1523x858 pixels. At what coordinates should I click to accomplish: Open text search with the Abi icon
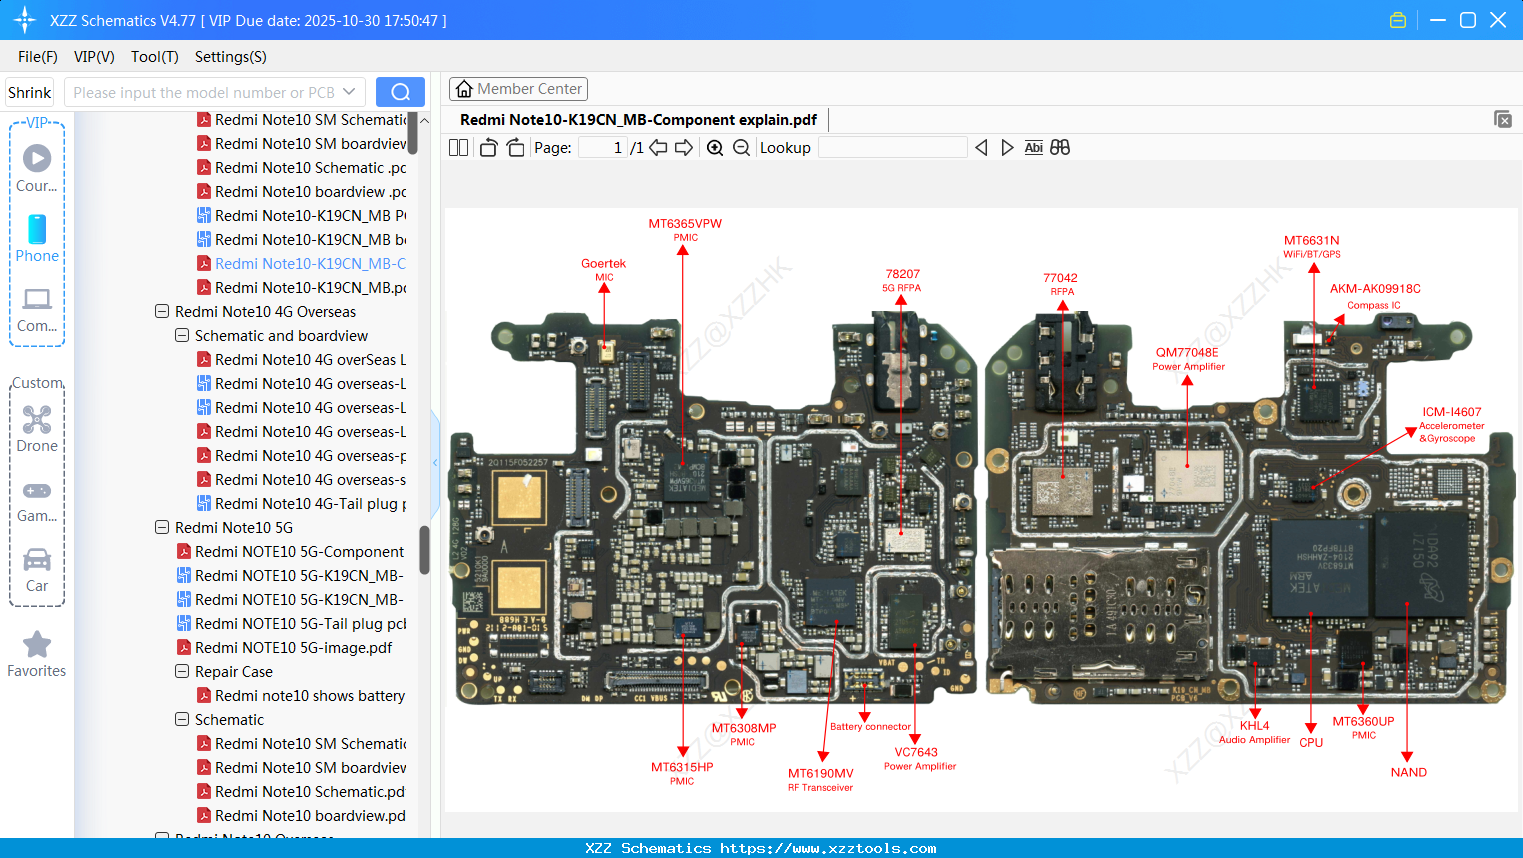point(1033,147)
